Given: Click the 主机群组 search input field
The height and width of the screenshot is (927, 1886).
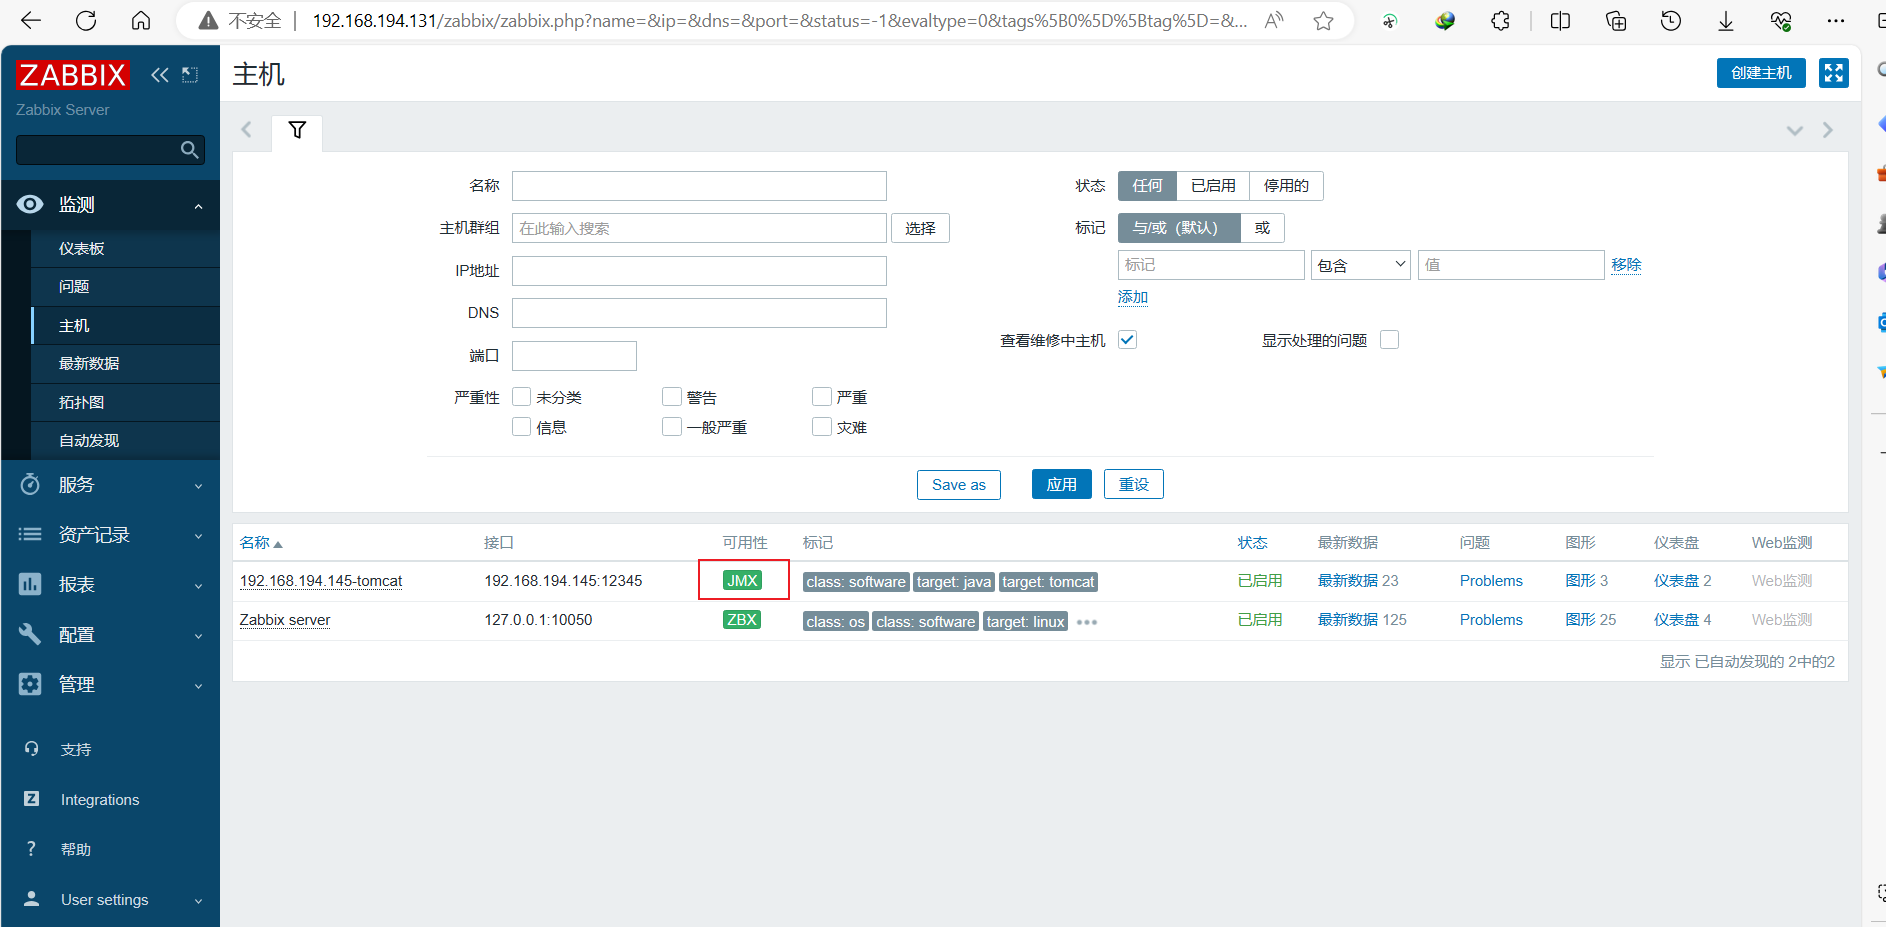Looking at the screenshot, I should (699, 228).
